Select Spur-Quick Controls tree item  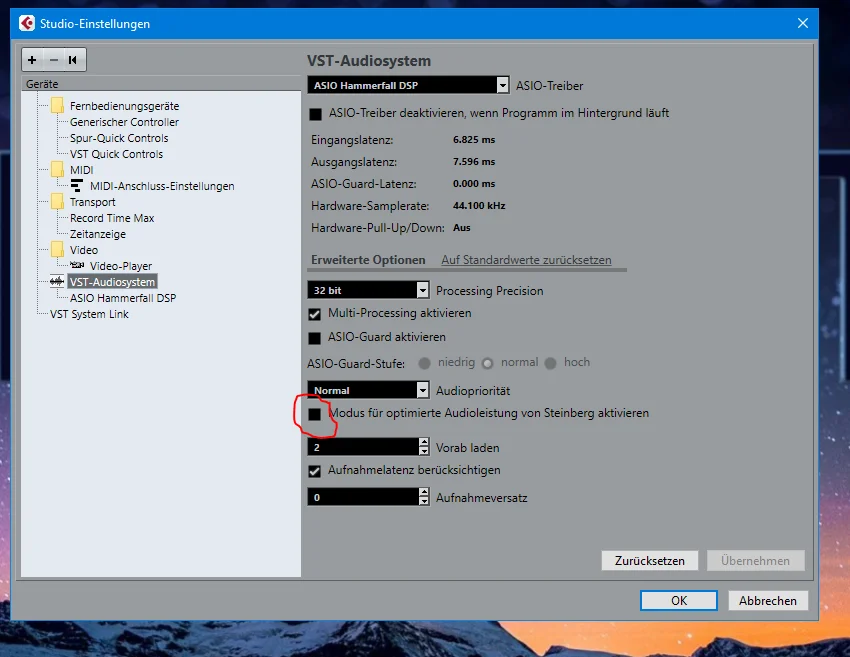pyautogui.click(x=119, y=138)
